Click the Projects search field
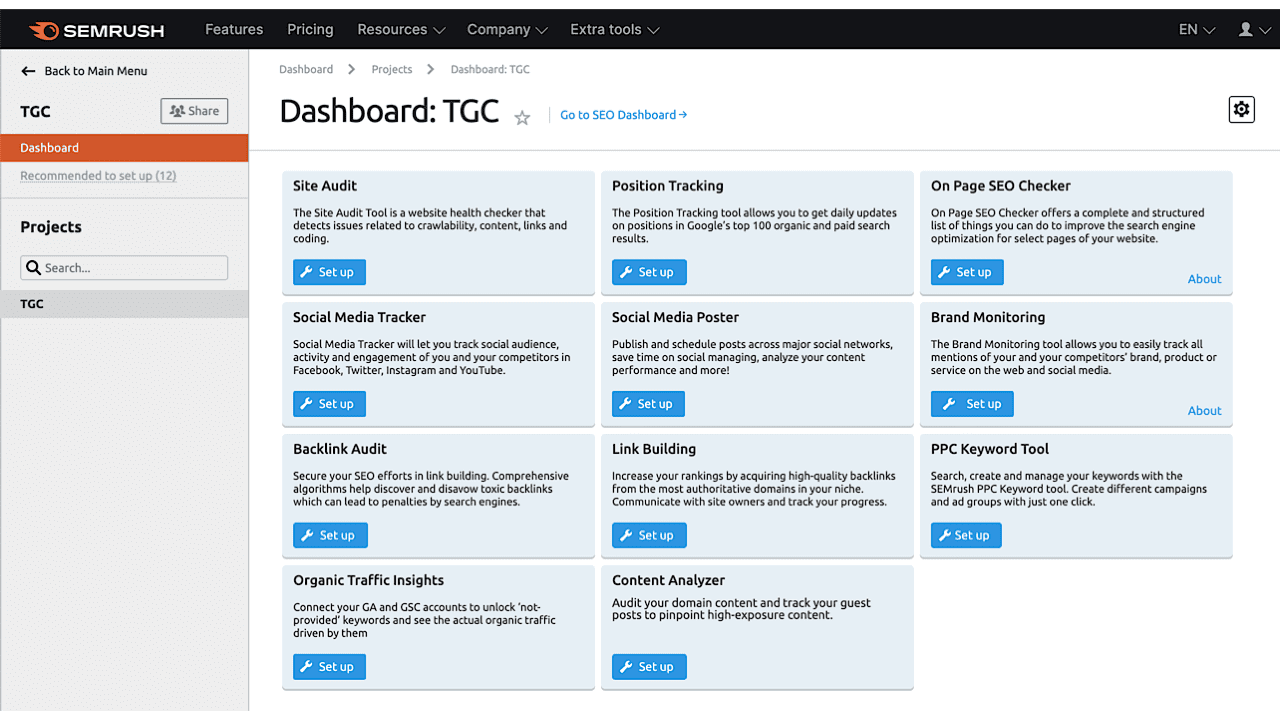The width and height of the screenshot is (1280, 720). point(123,267)
